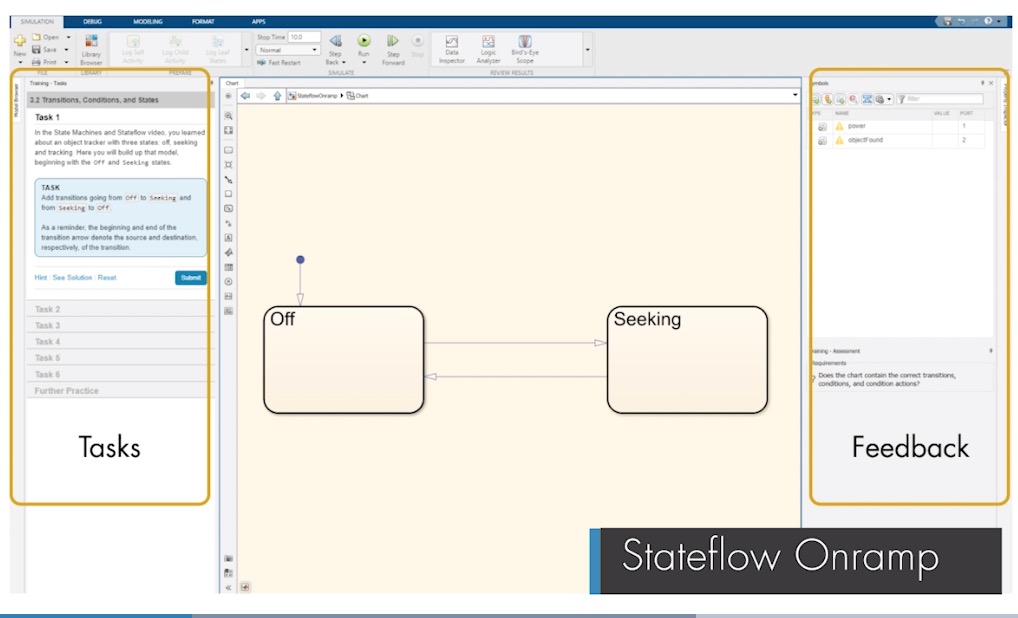Expand the Run button dropdown arrow
1018x618 pixels.
[364, 62]
